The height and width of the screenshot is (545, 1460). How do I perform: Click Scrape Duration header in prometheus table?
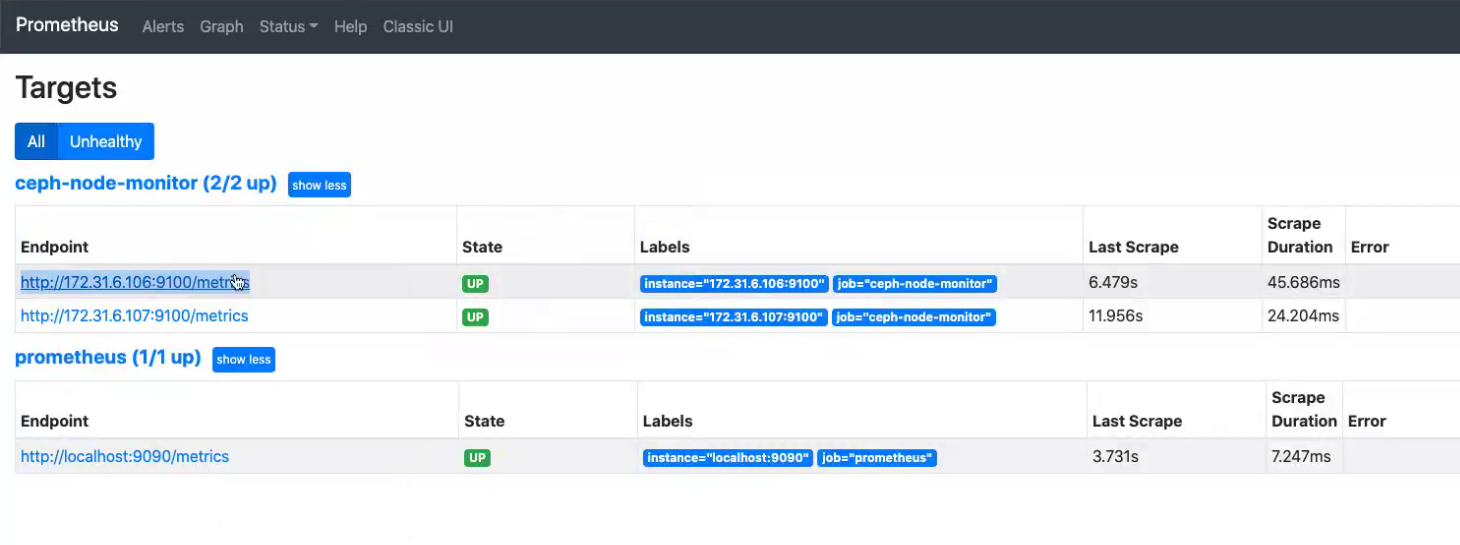point(1304,409)
